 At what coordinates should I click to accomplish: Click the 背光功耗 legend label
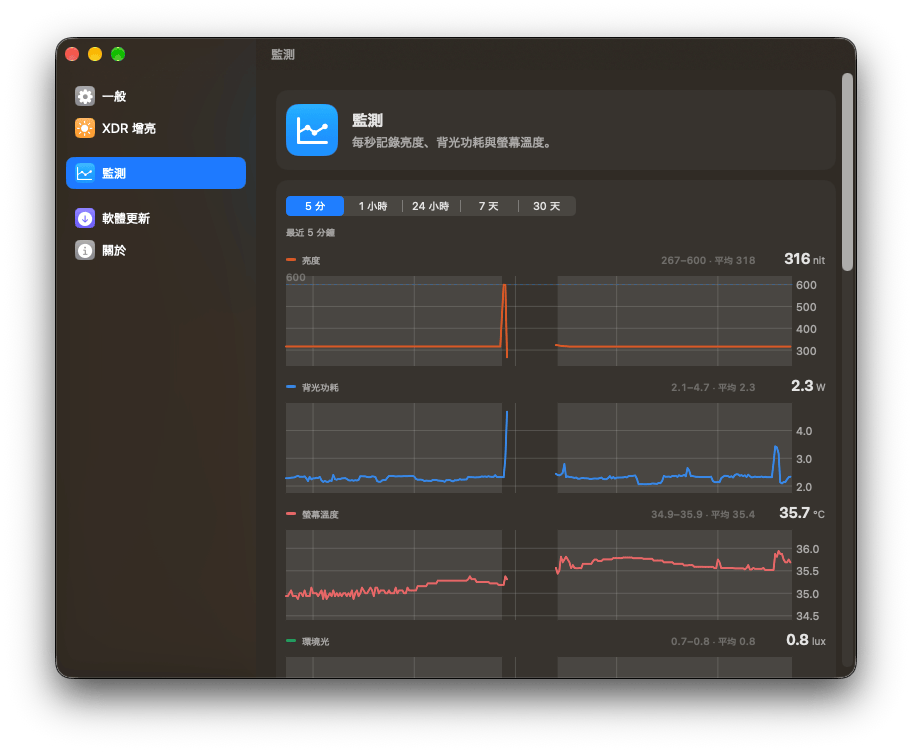(320, 387)
